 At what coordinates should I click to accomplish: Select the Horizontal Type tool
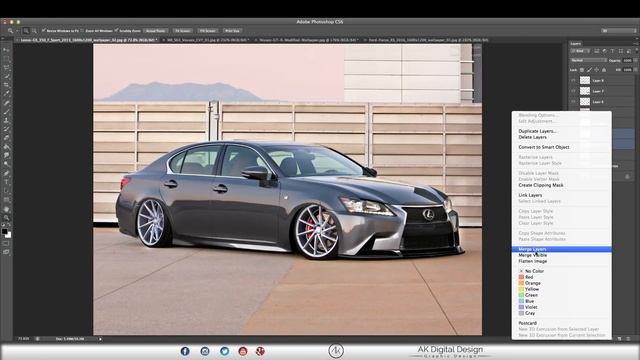pos(7,182)
